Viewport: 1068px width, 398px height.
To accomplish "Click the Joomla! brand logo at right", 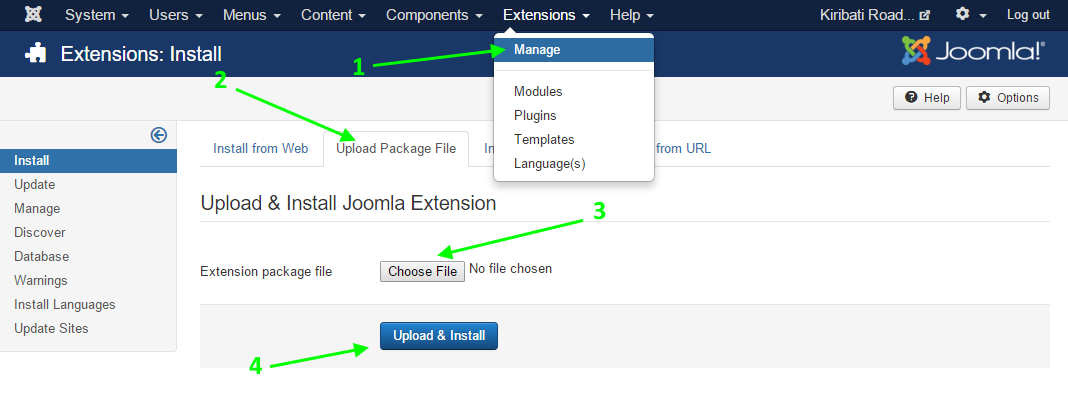I will coord(973,51).
